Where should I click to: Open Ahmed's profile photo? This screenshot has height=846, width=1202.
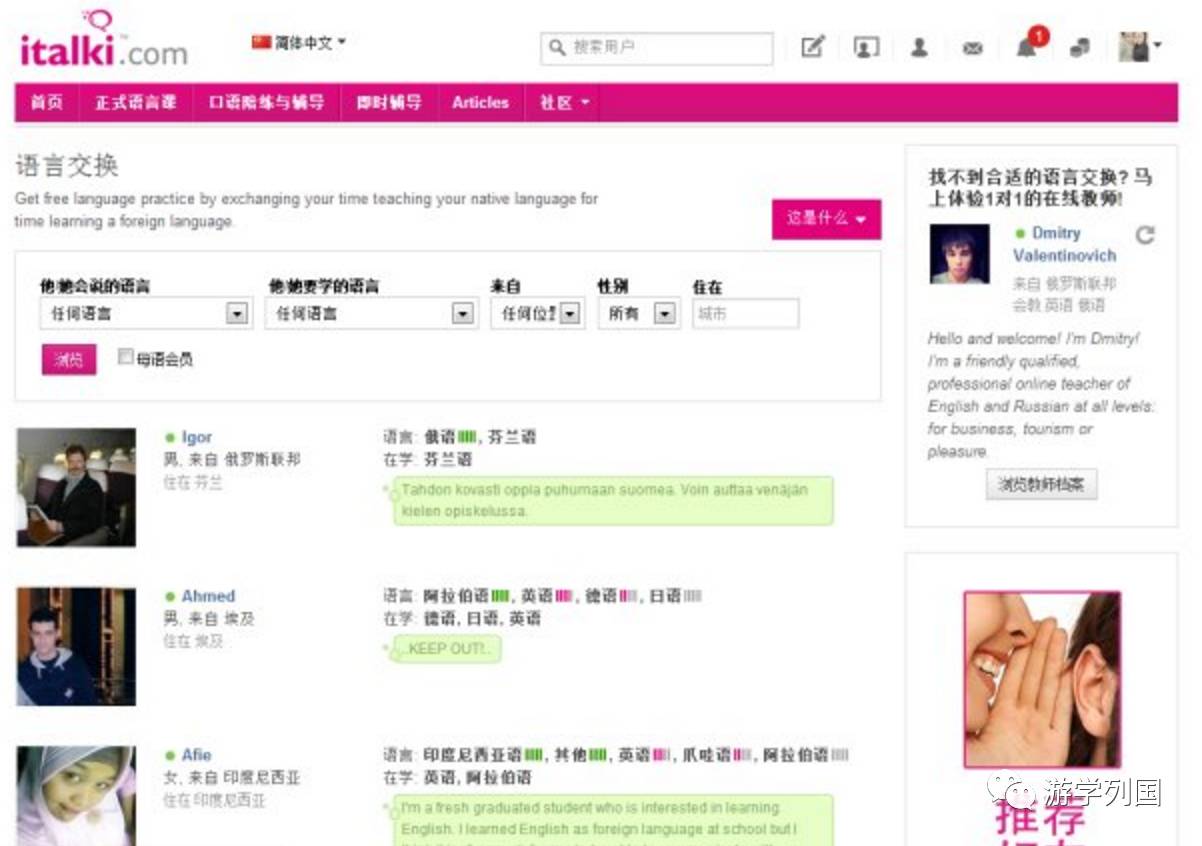click(x=76, y=646)
